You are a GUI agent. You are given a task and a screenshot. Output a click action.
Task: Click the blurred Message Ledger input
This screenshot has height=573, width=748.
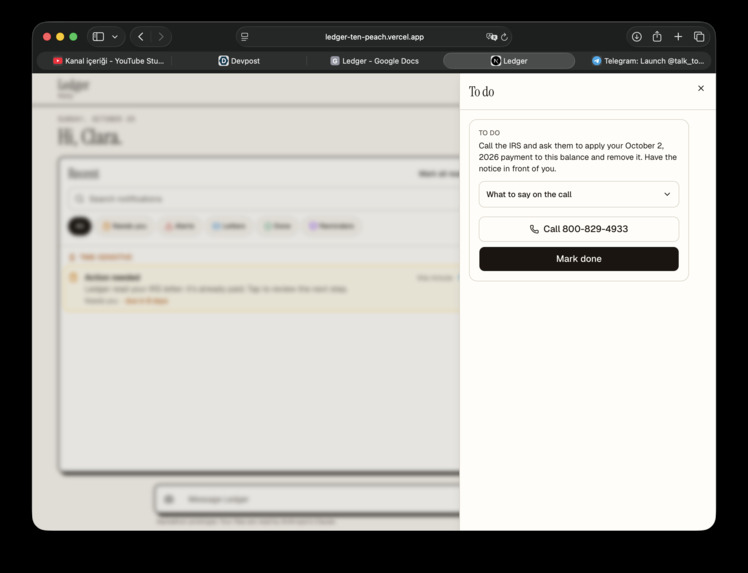click(307, 499)
